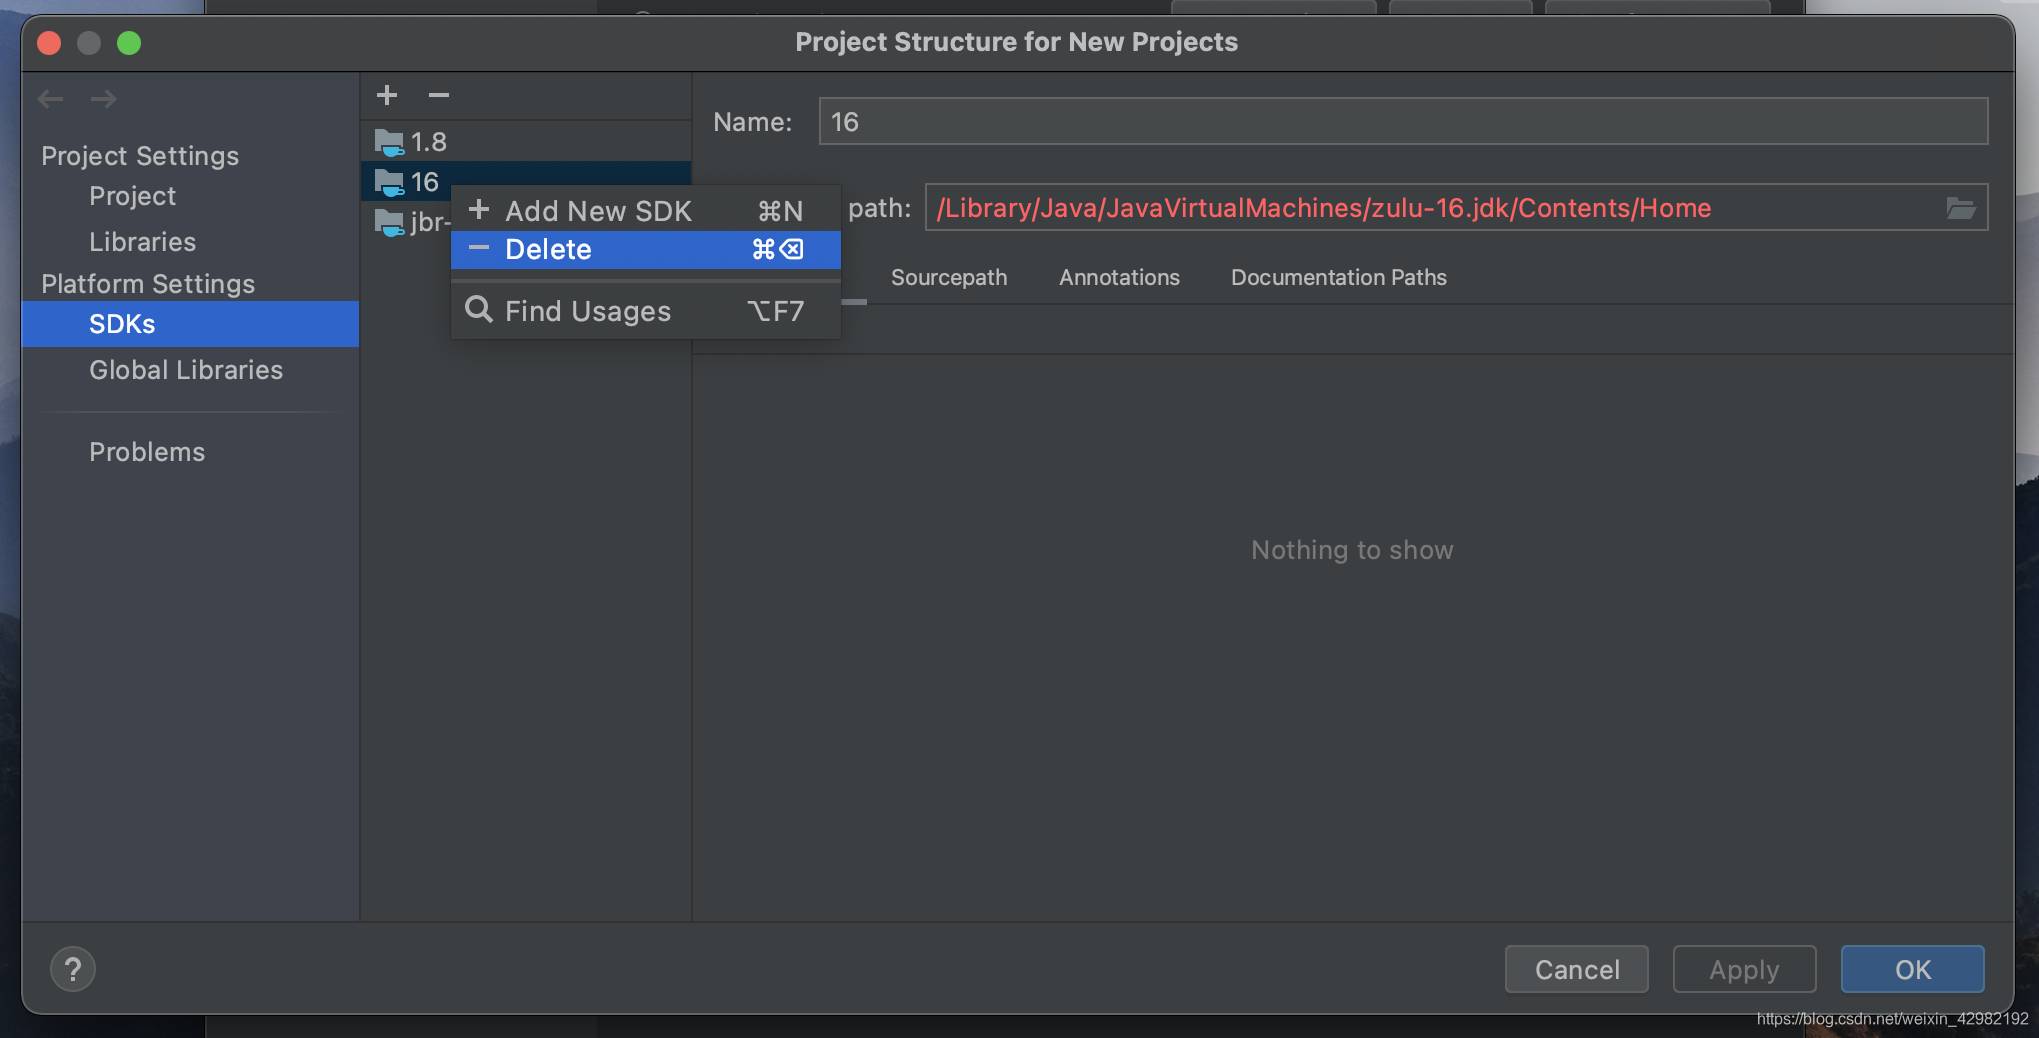
Task: Choose 'Add New SDK' from the context menu
Action: tap(598, 210)
